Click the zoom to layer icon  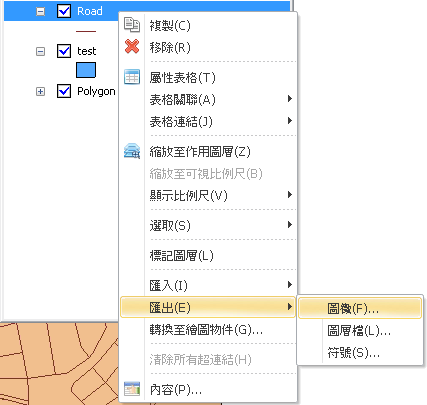point(132,151)
